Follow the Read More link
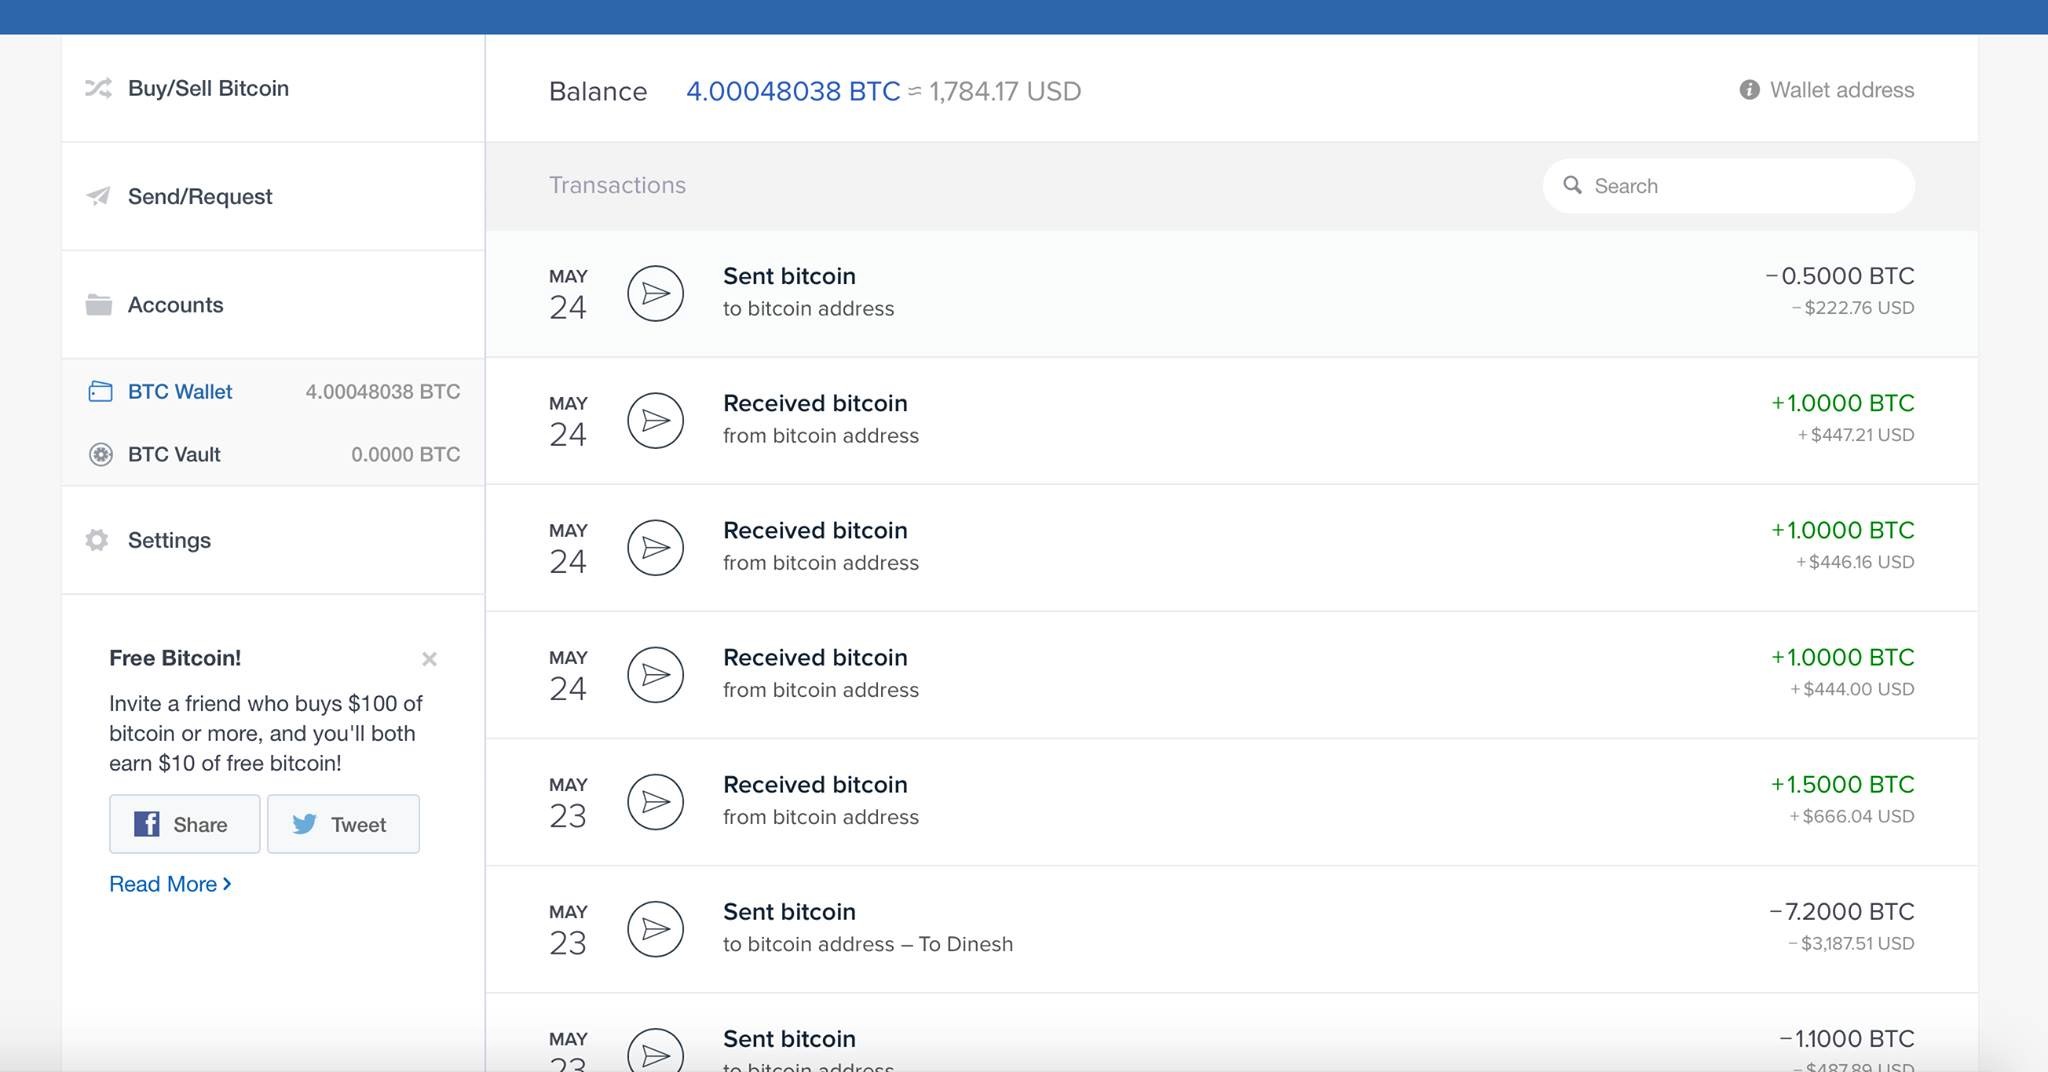This screenshot has height=1072, width=2048. (170, 884)
